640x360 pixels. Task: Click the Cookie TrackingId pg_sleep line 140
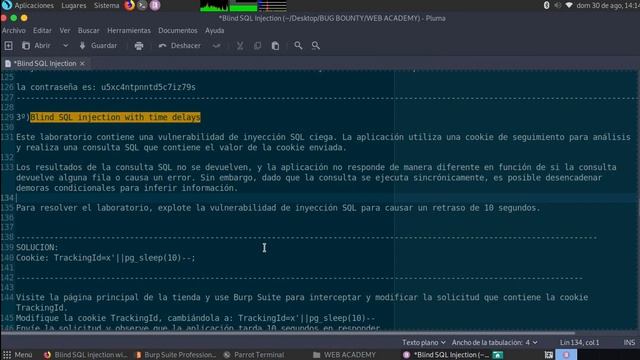point(106,258)
